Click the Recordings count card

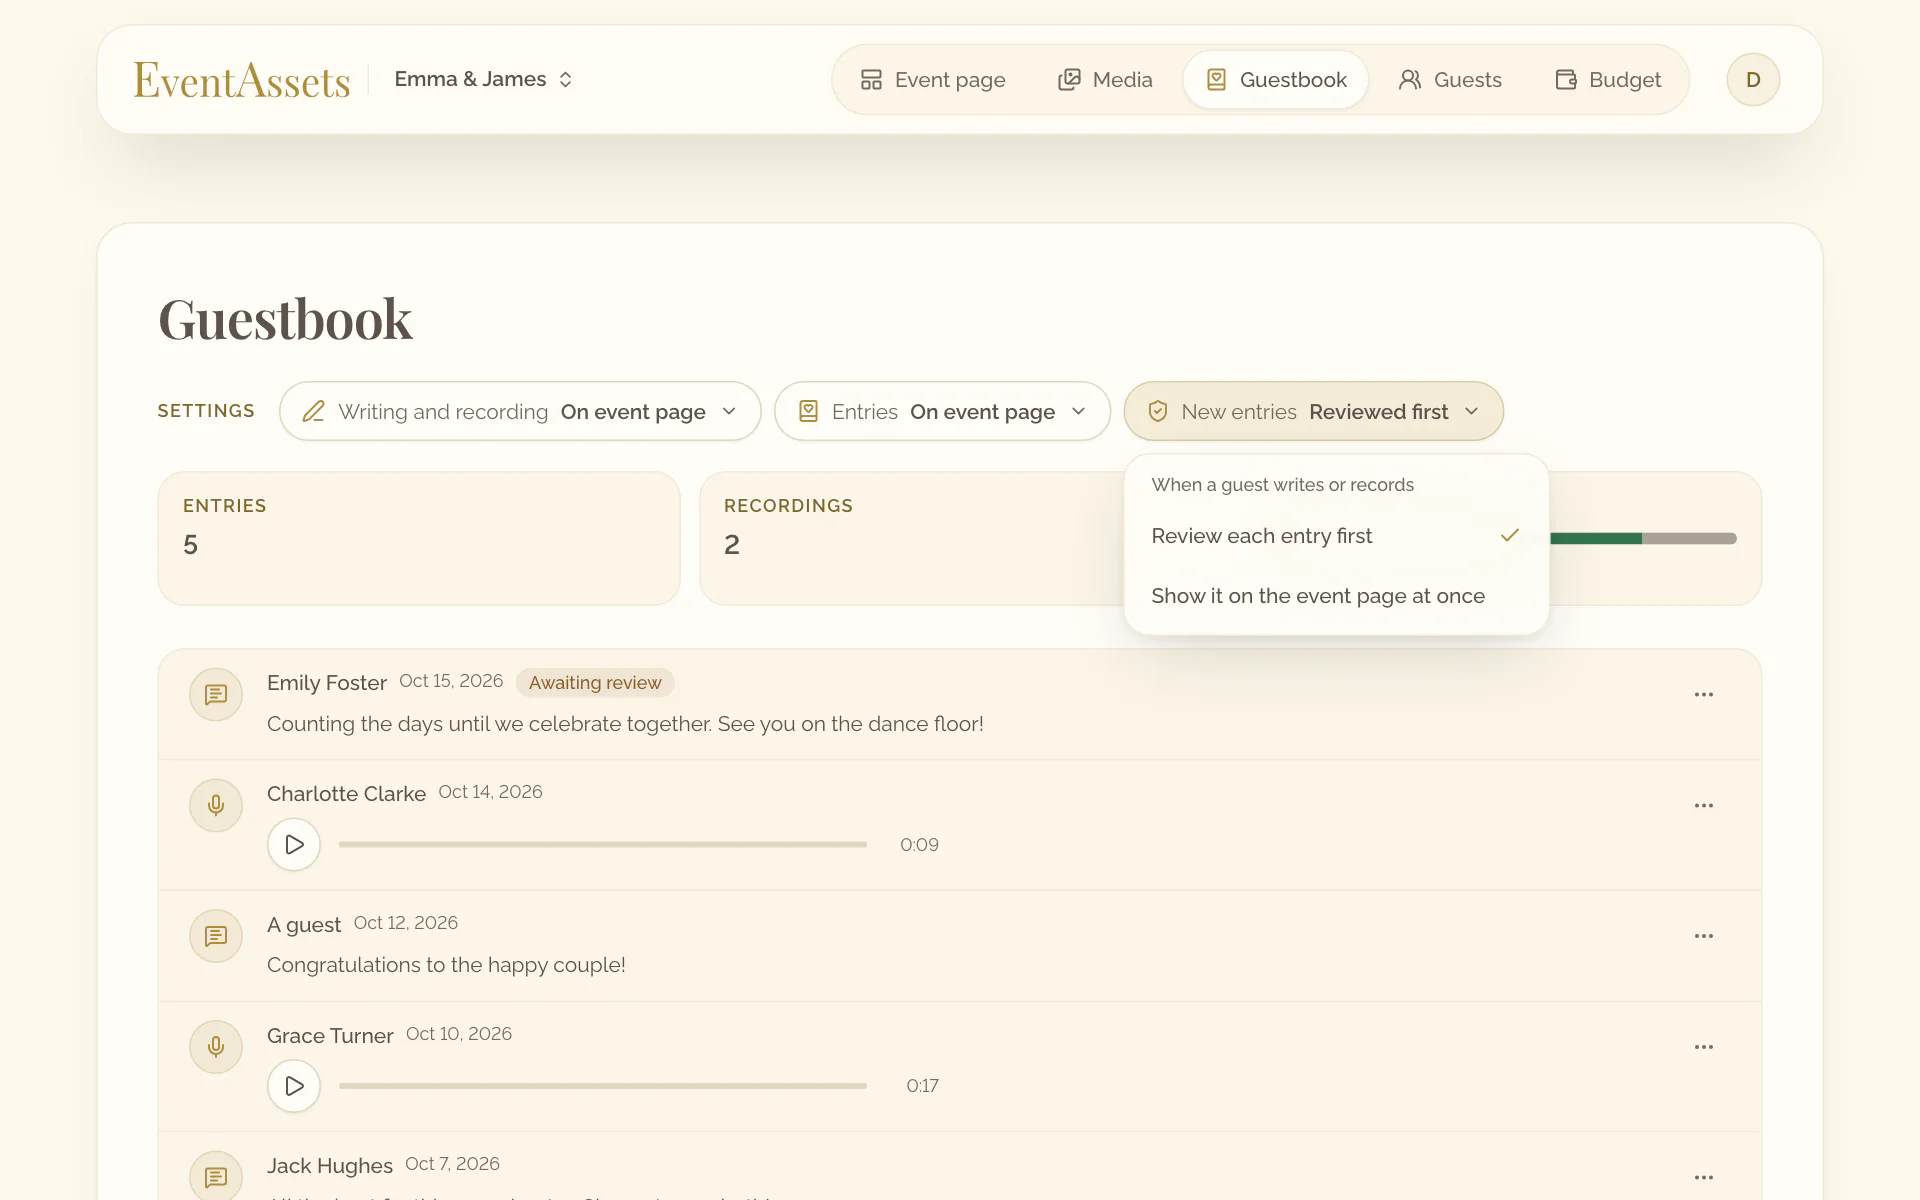910,538
